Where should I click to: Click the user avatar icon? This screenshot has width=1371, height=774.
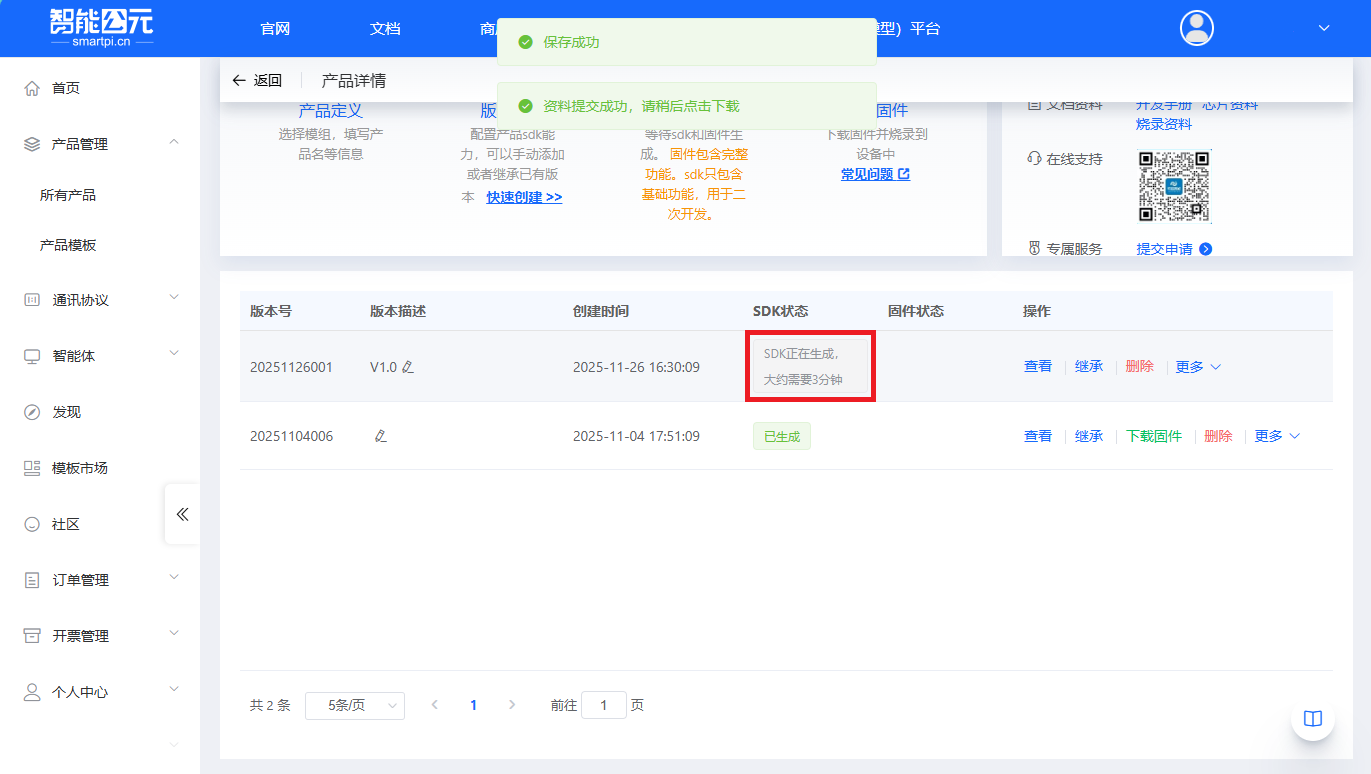tap(1196, 28)
